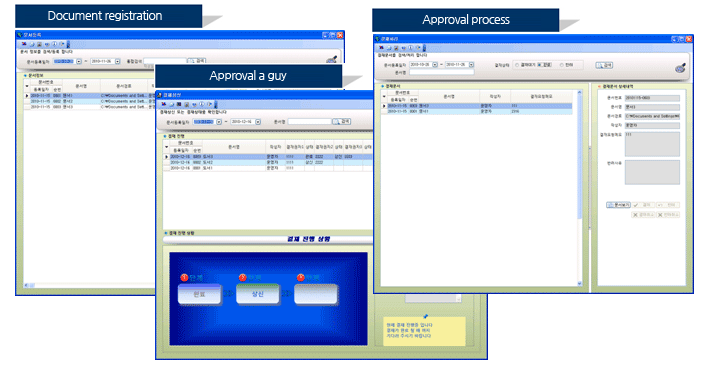
Task: Click document name input field in Approval process
Action: (441, 72)
